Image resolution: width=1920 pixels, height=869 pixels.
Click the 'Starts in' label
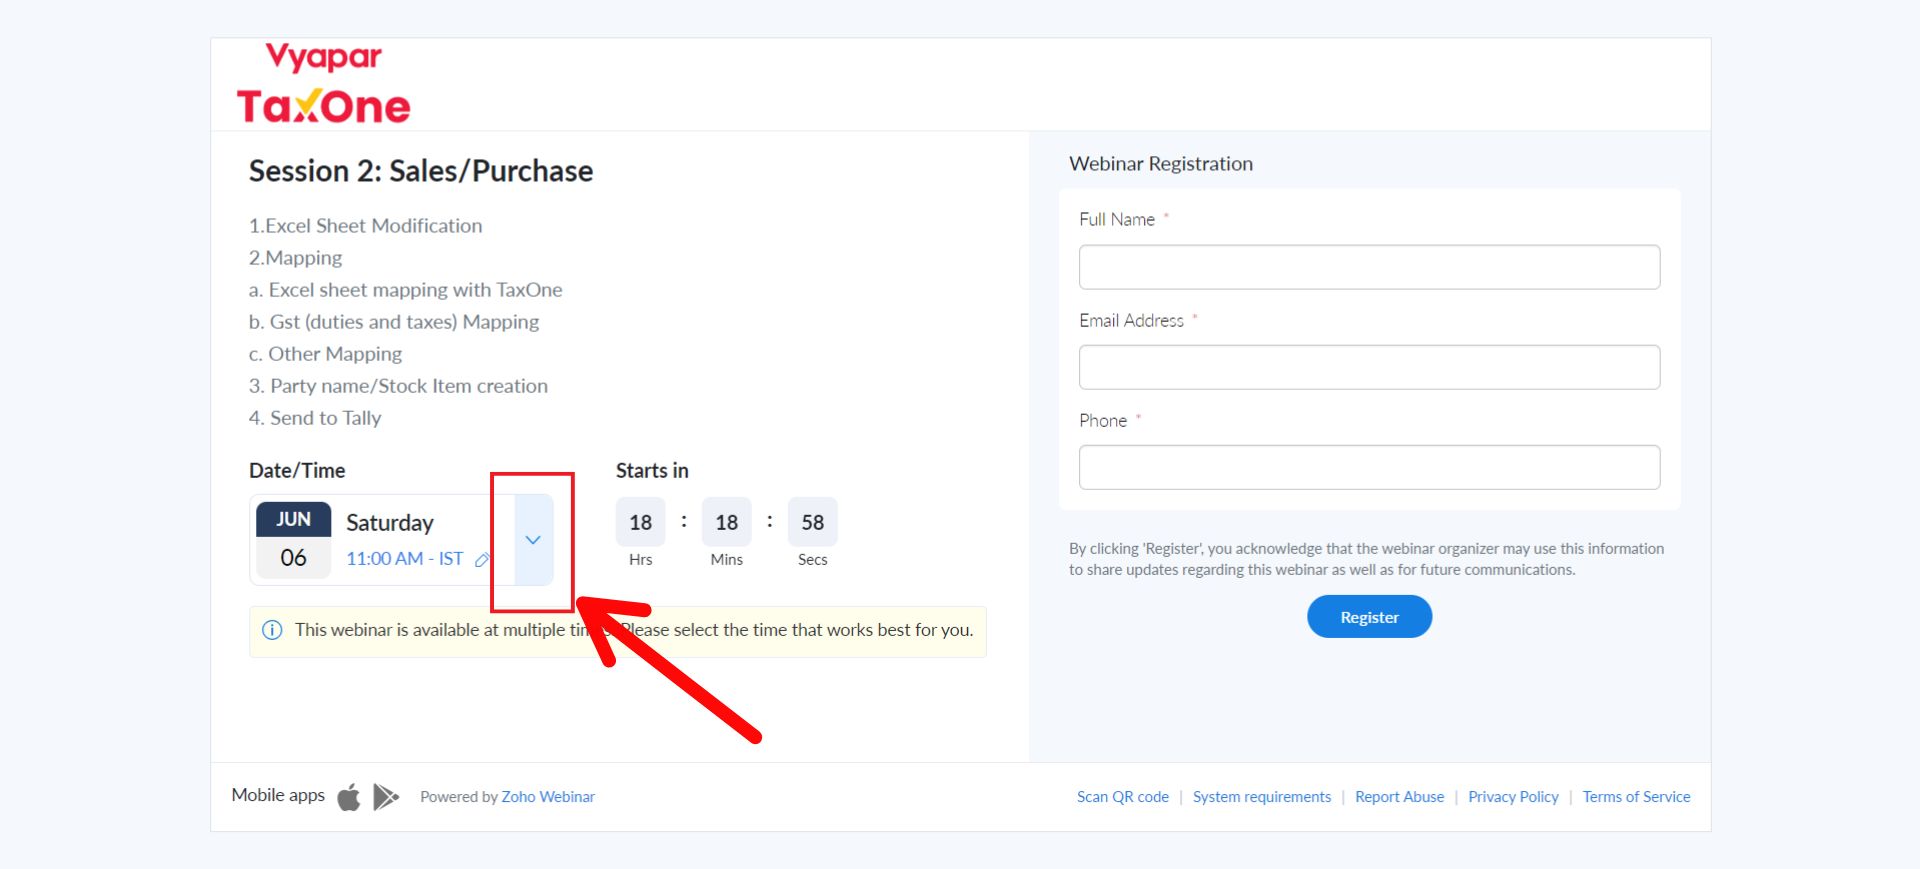[652, 471]
